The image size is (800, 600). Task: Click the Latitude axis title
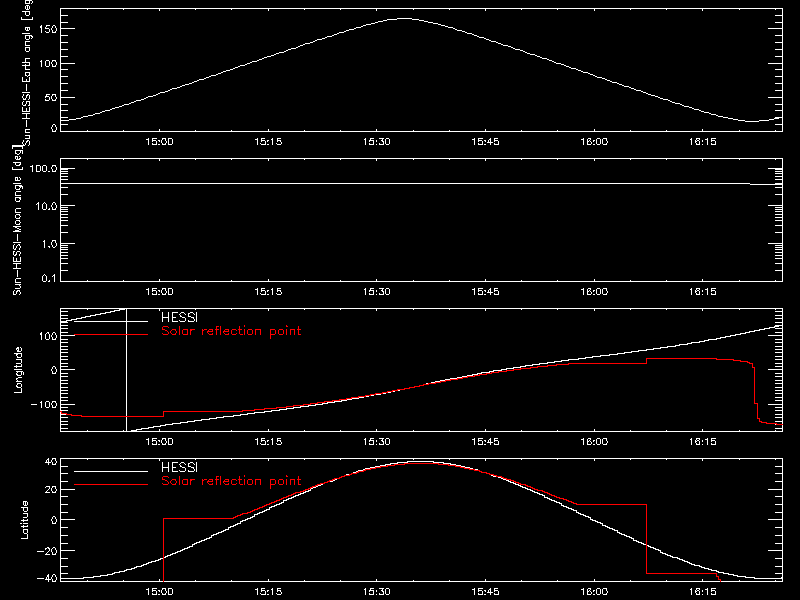[24, 520]
